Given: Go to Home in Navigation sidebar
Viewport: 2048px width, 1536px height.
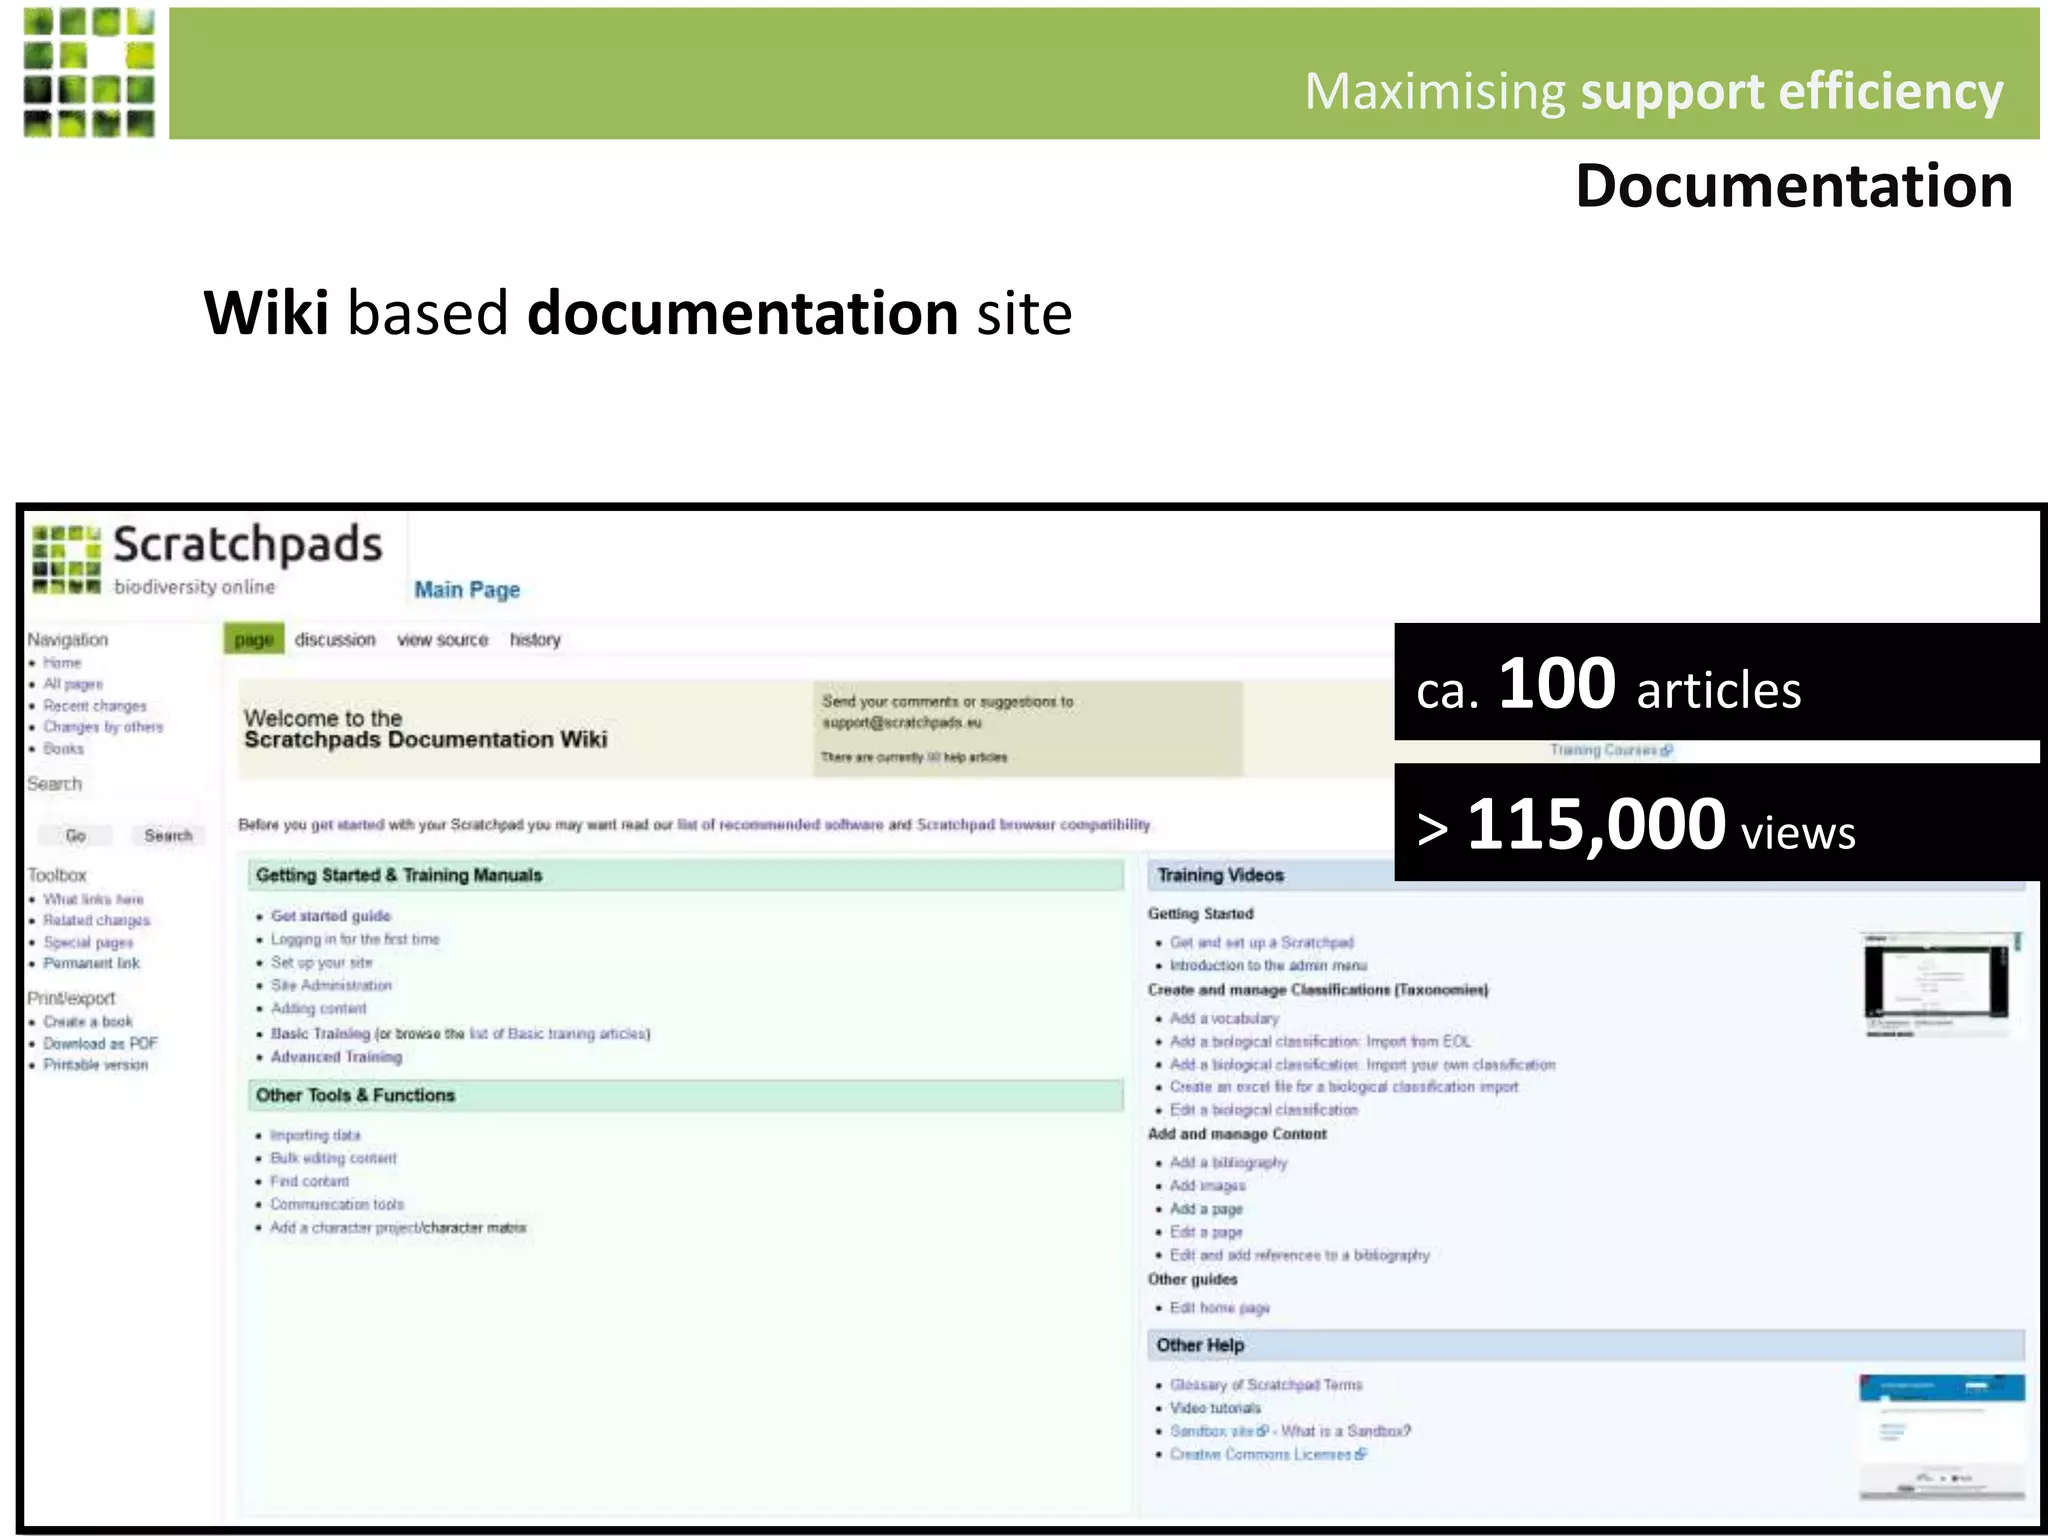Looking at the screenshot, I should [x=62, y=663].
